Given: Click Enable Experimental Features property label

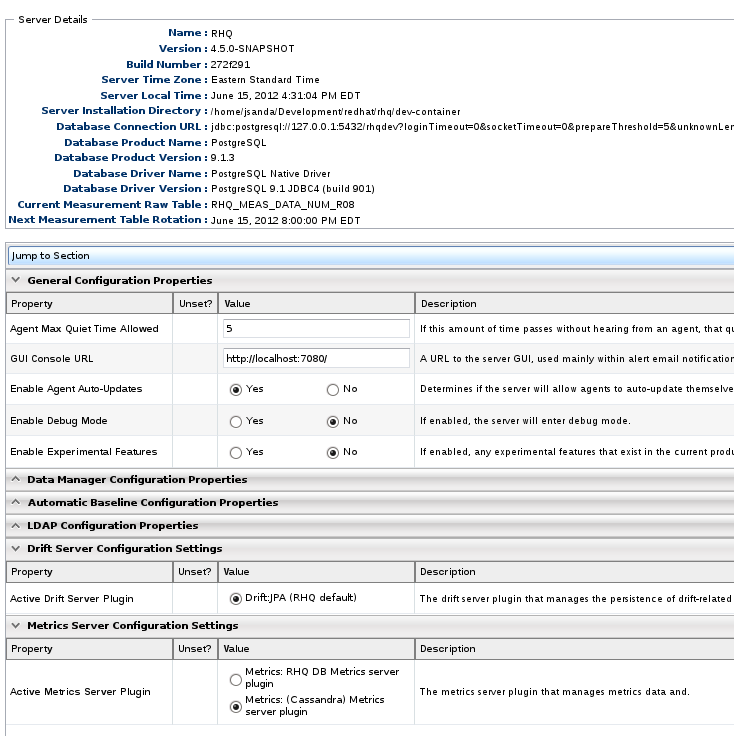Looking at the screenshot, I should pos(84,452).
